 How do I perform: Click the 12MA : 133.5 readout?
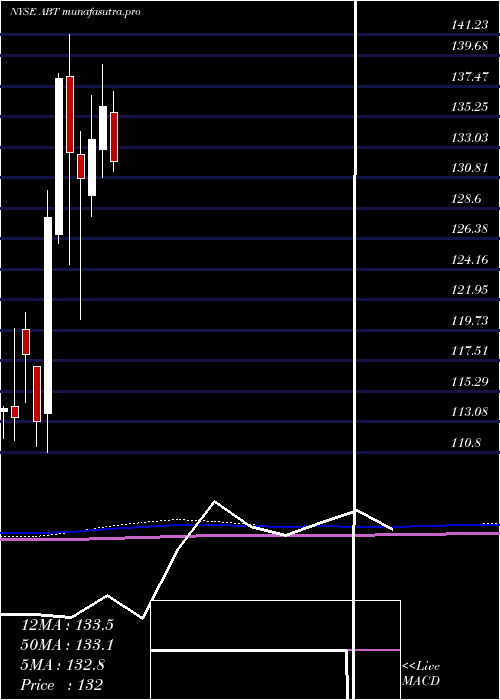(x=67, y=625)
